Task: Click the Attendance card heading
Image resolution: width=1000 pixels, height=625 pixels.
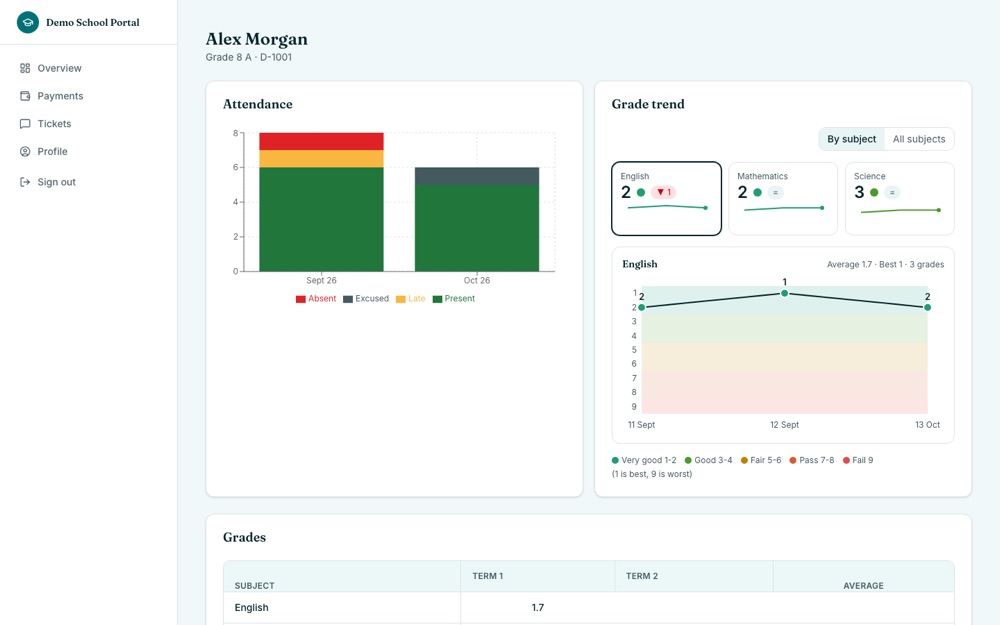Action: tap(258, 104)
